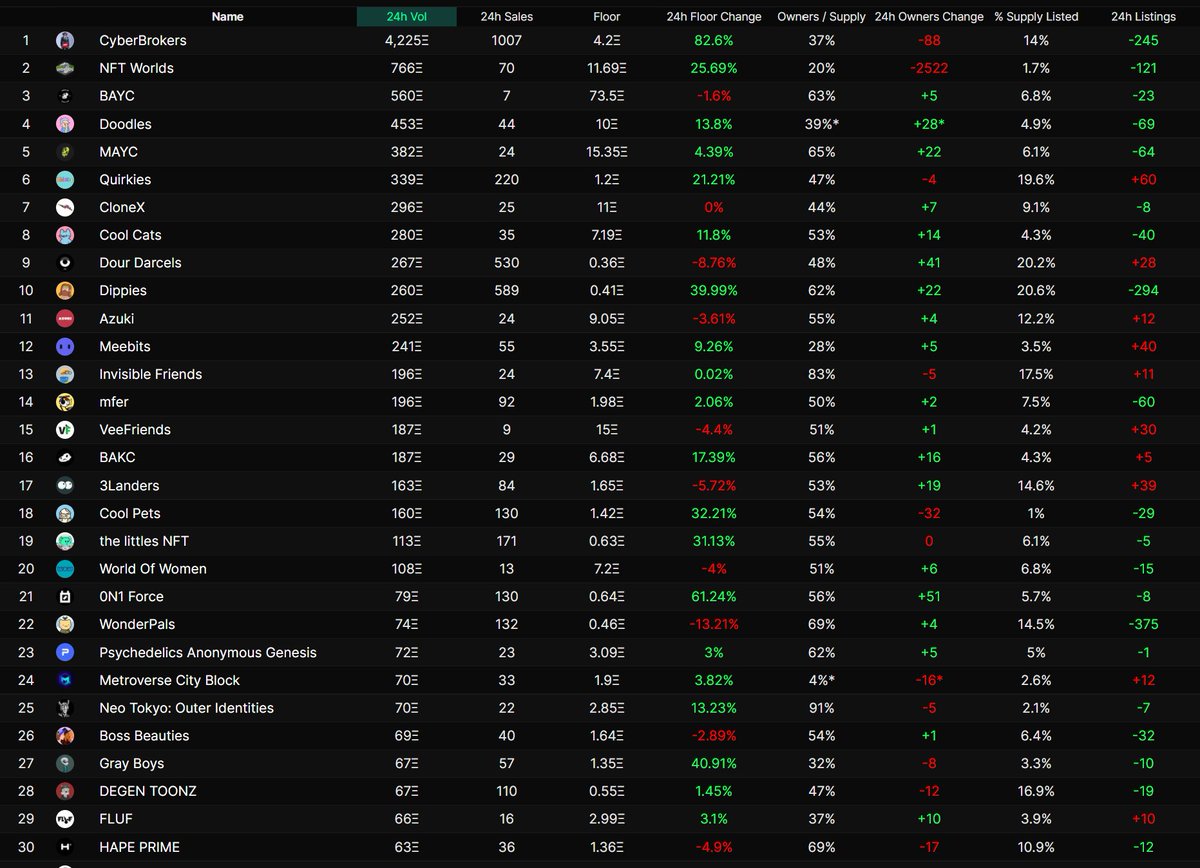Sort by the Floor column header
Viewport: 1200px width, 868px height.
607,16
